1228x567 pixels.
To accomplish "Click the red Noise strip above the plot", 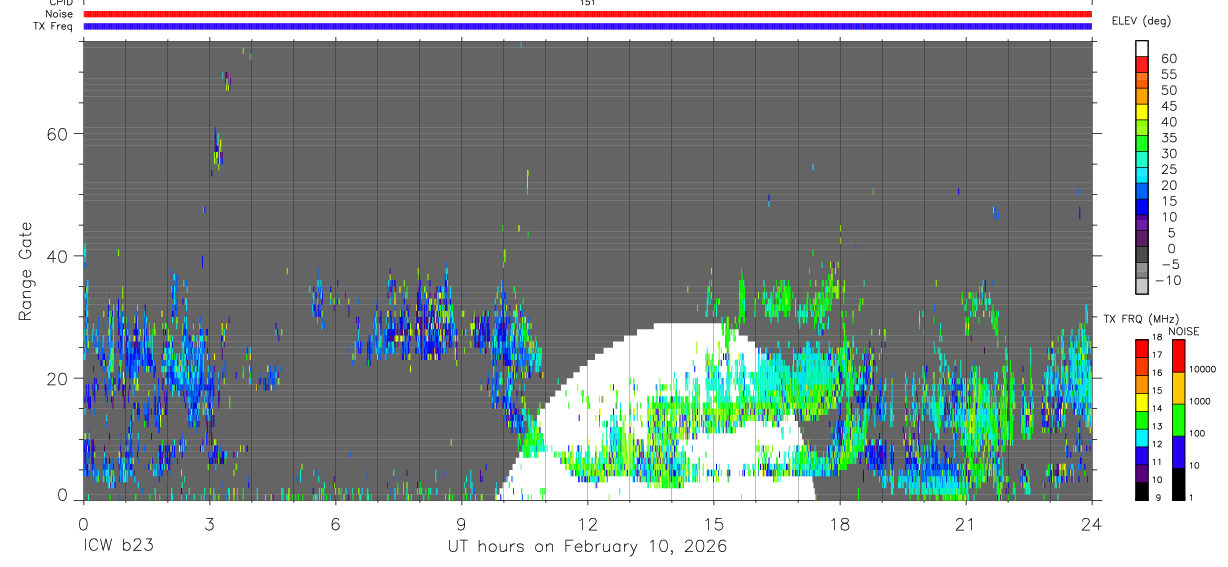I will (587, 14).
